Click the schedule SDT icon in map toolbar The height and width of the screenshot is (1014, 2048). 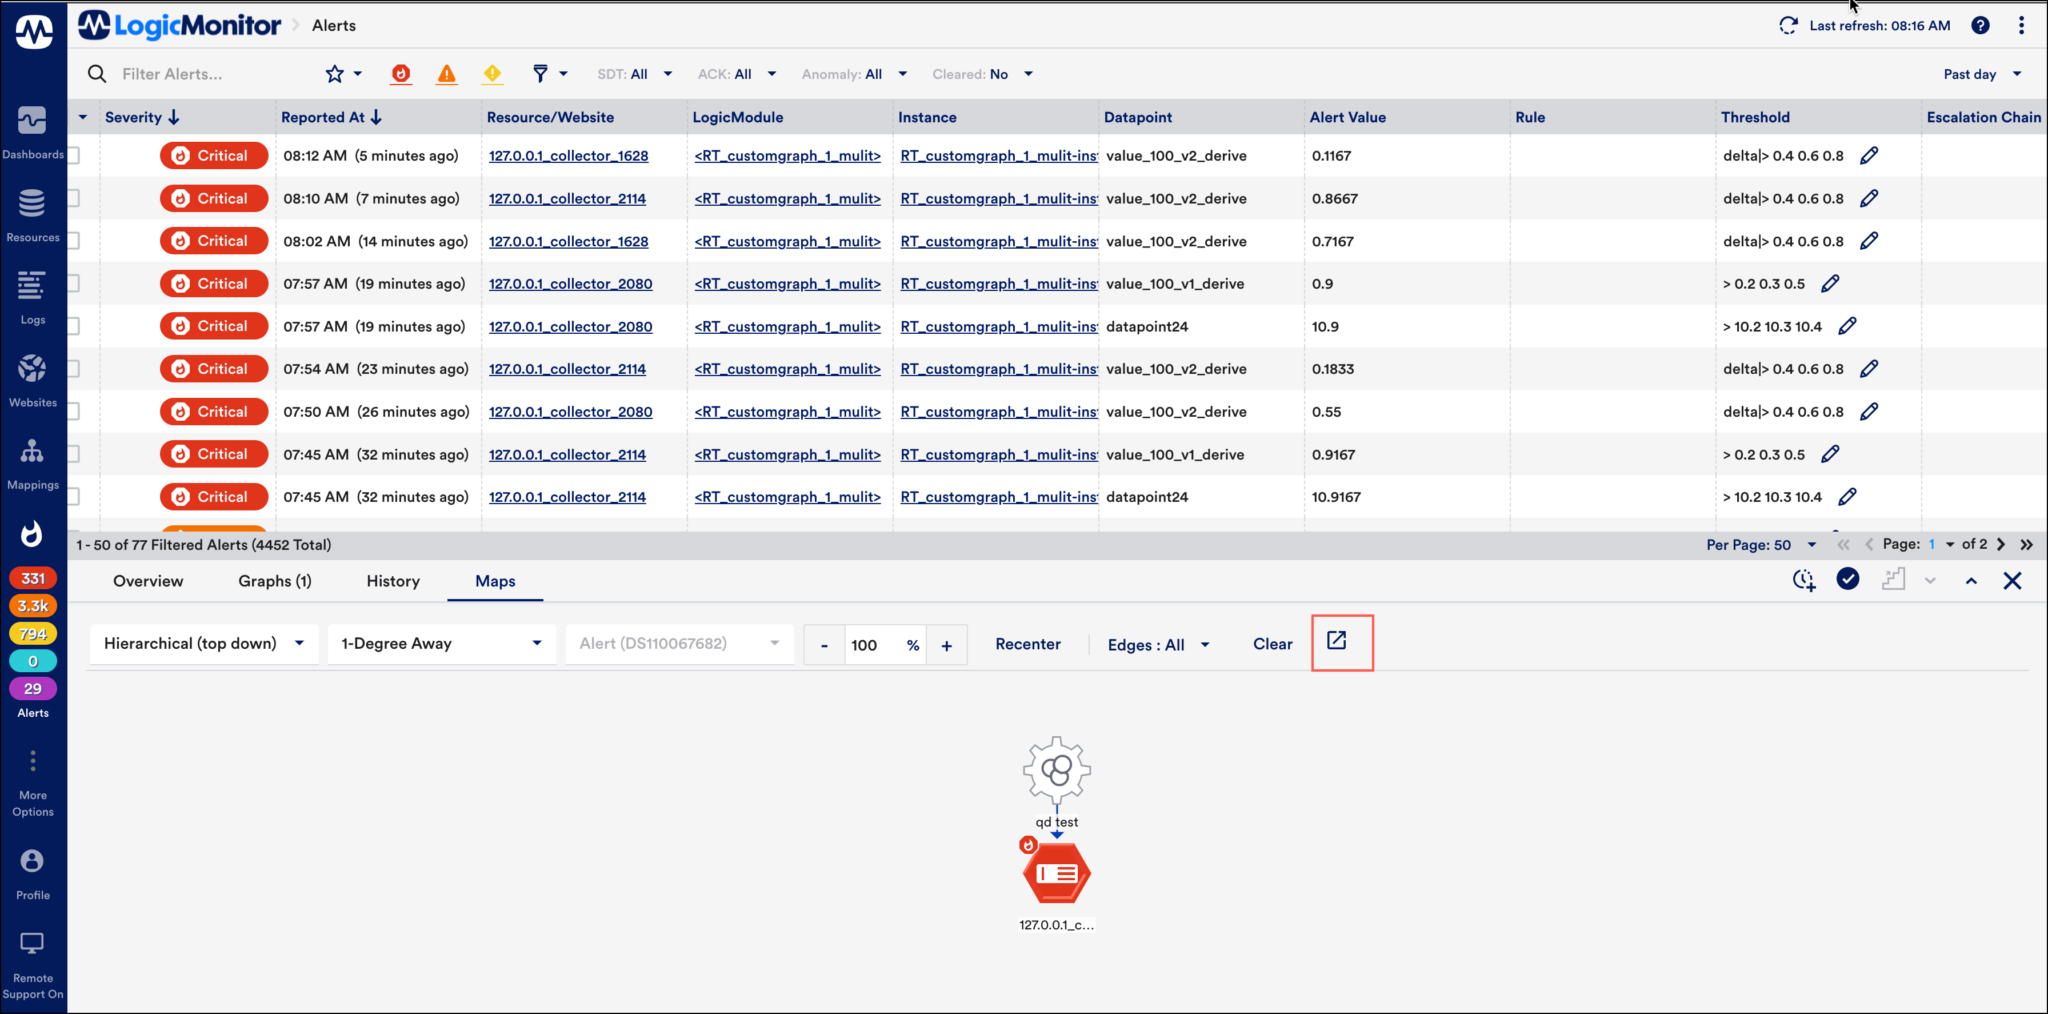tap(1804, 580)
